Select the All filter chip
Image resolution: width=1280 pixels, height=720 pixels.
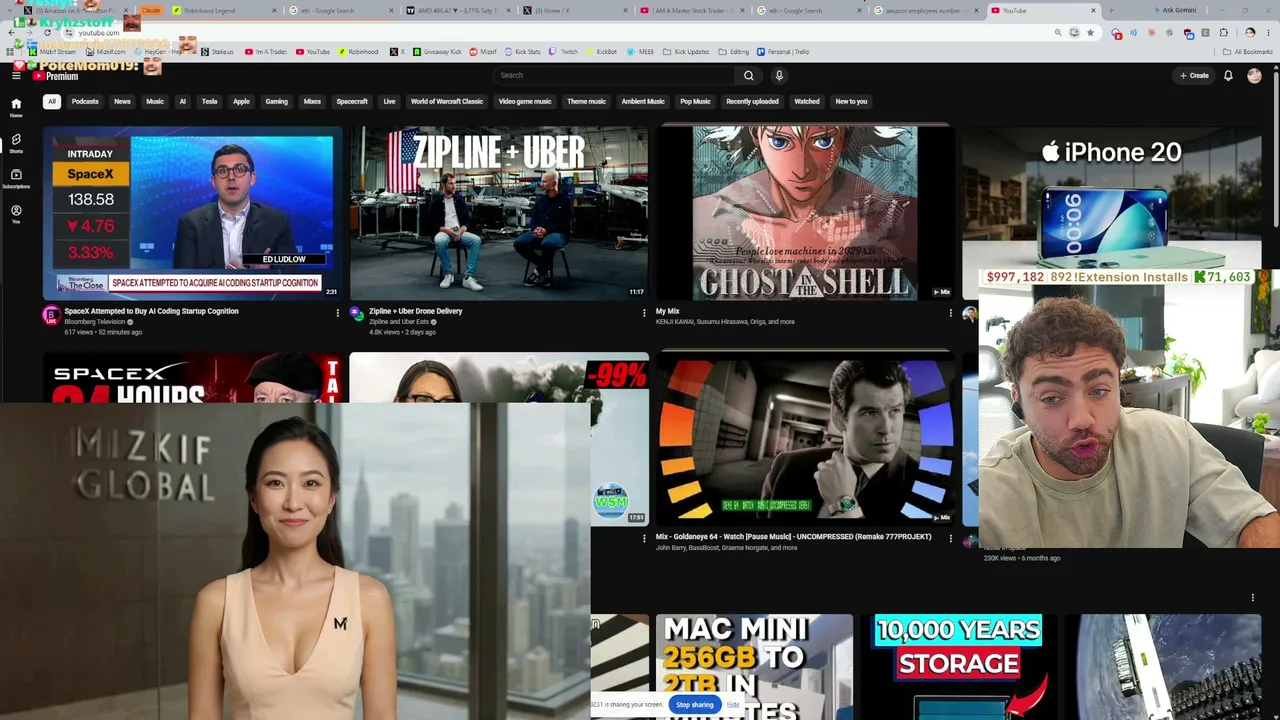pyautogui.click(x=51, y=101)
